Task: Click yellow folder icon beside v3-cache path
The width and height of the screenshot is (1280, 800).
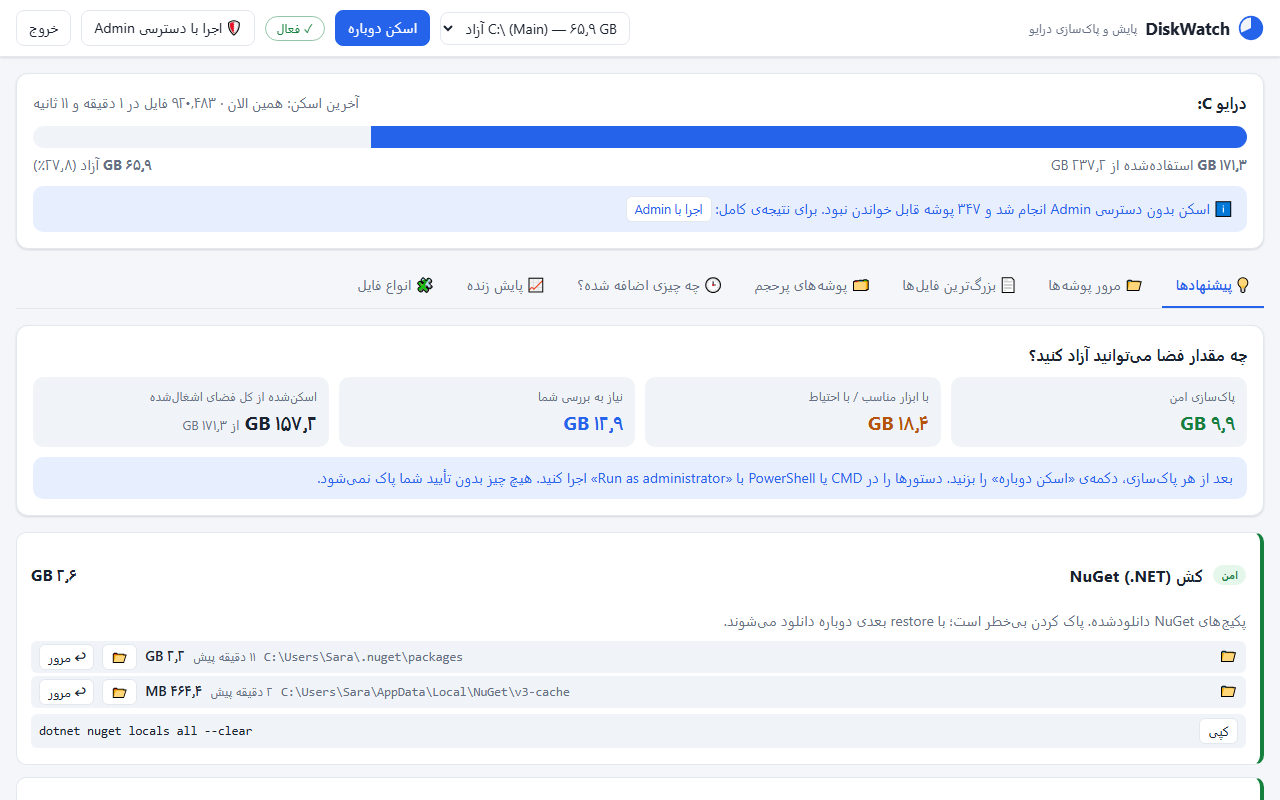Action: coord(1228,691)
